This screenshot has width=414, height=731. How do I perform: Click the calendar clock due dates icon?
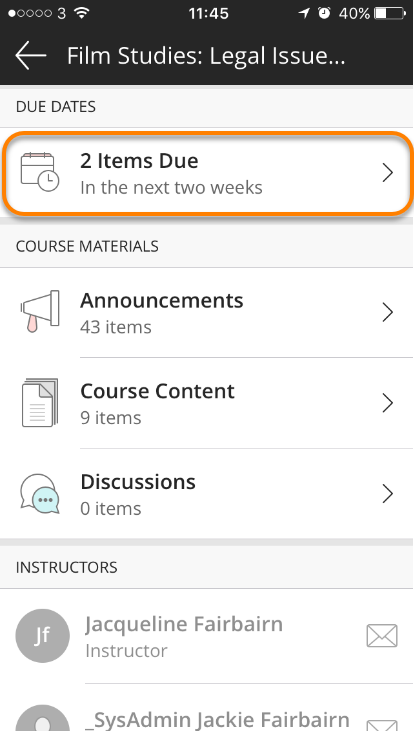click(40, 172)
